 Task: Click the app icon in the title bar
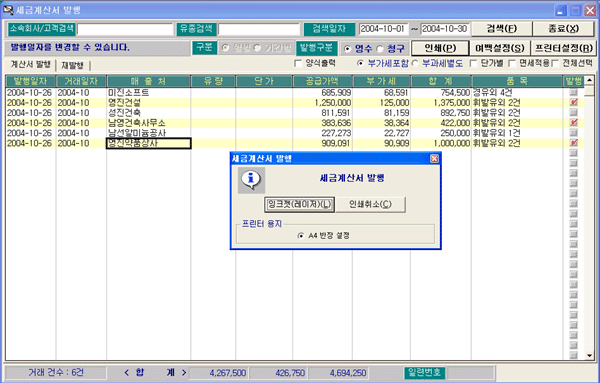[8, 9]
